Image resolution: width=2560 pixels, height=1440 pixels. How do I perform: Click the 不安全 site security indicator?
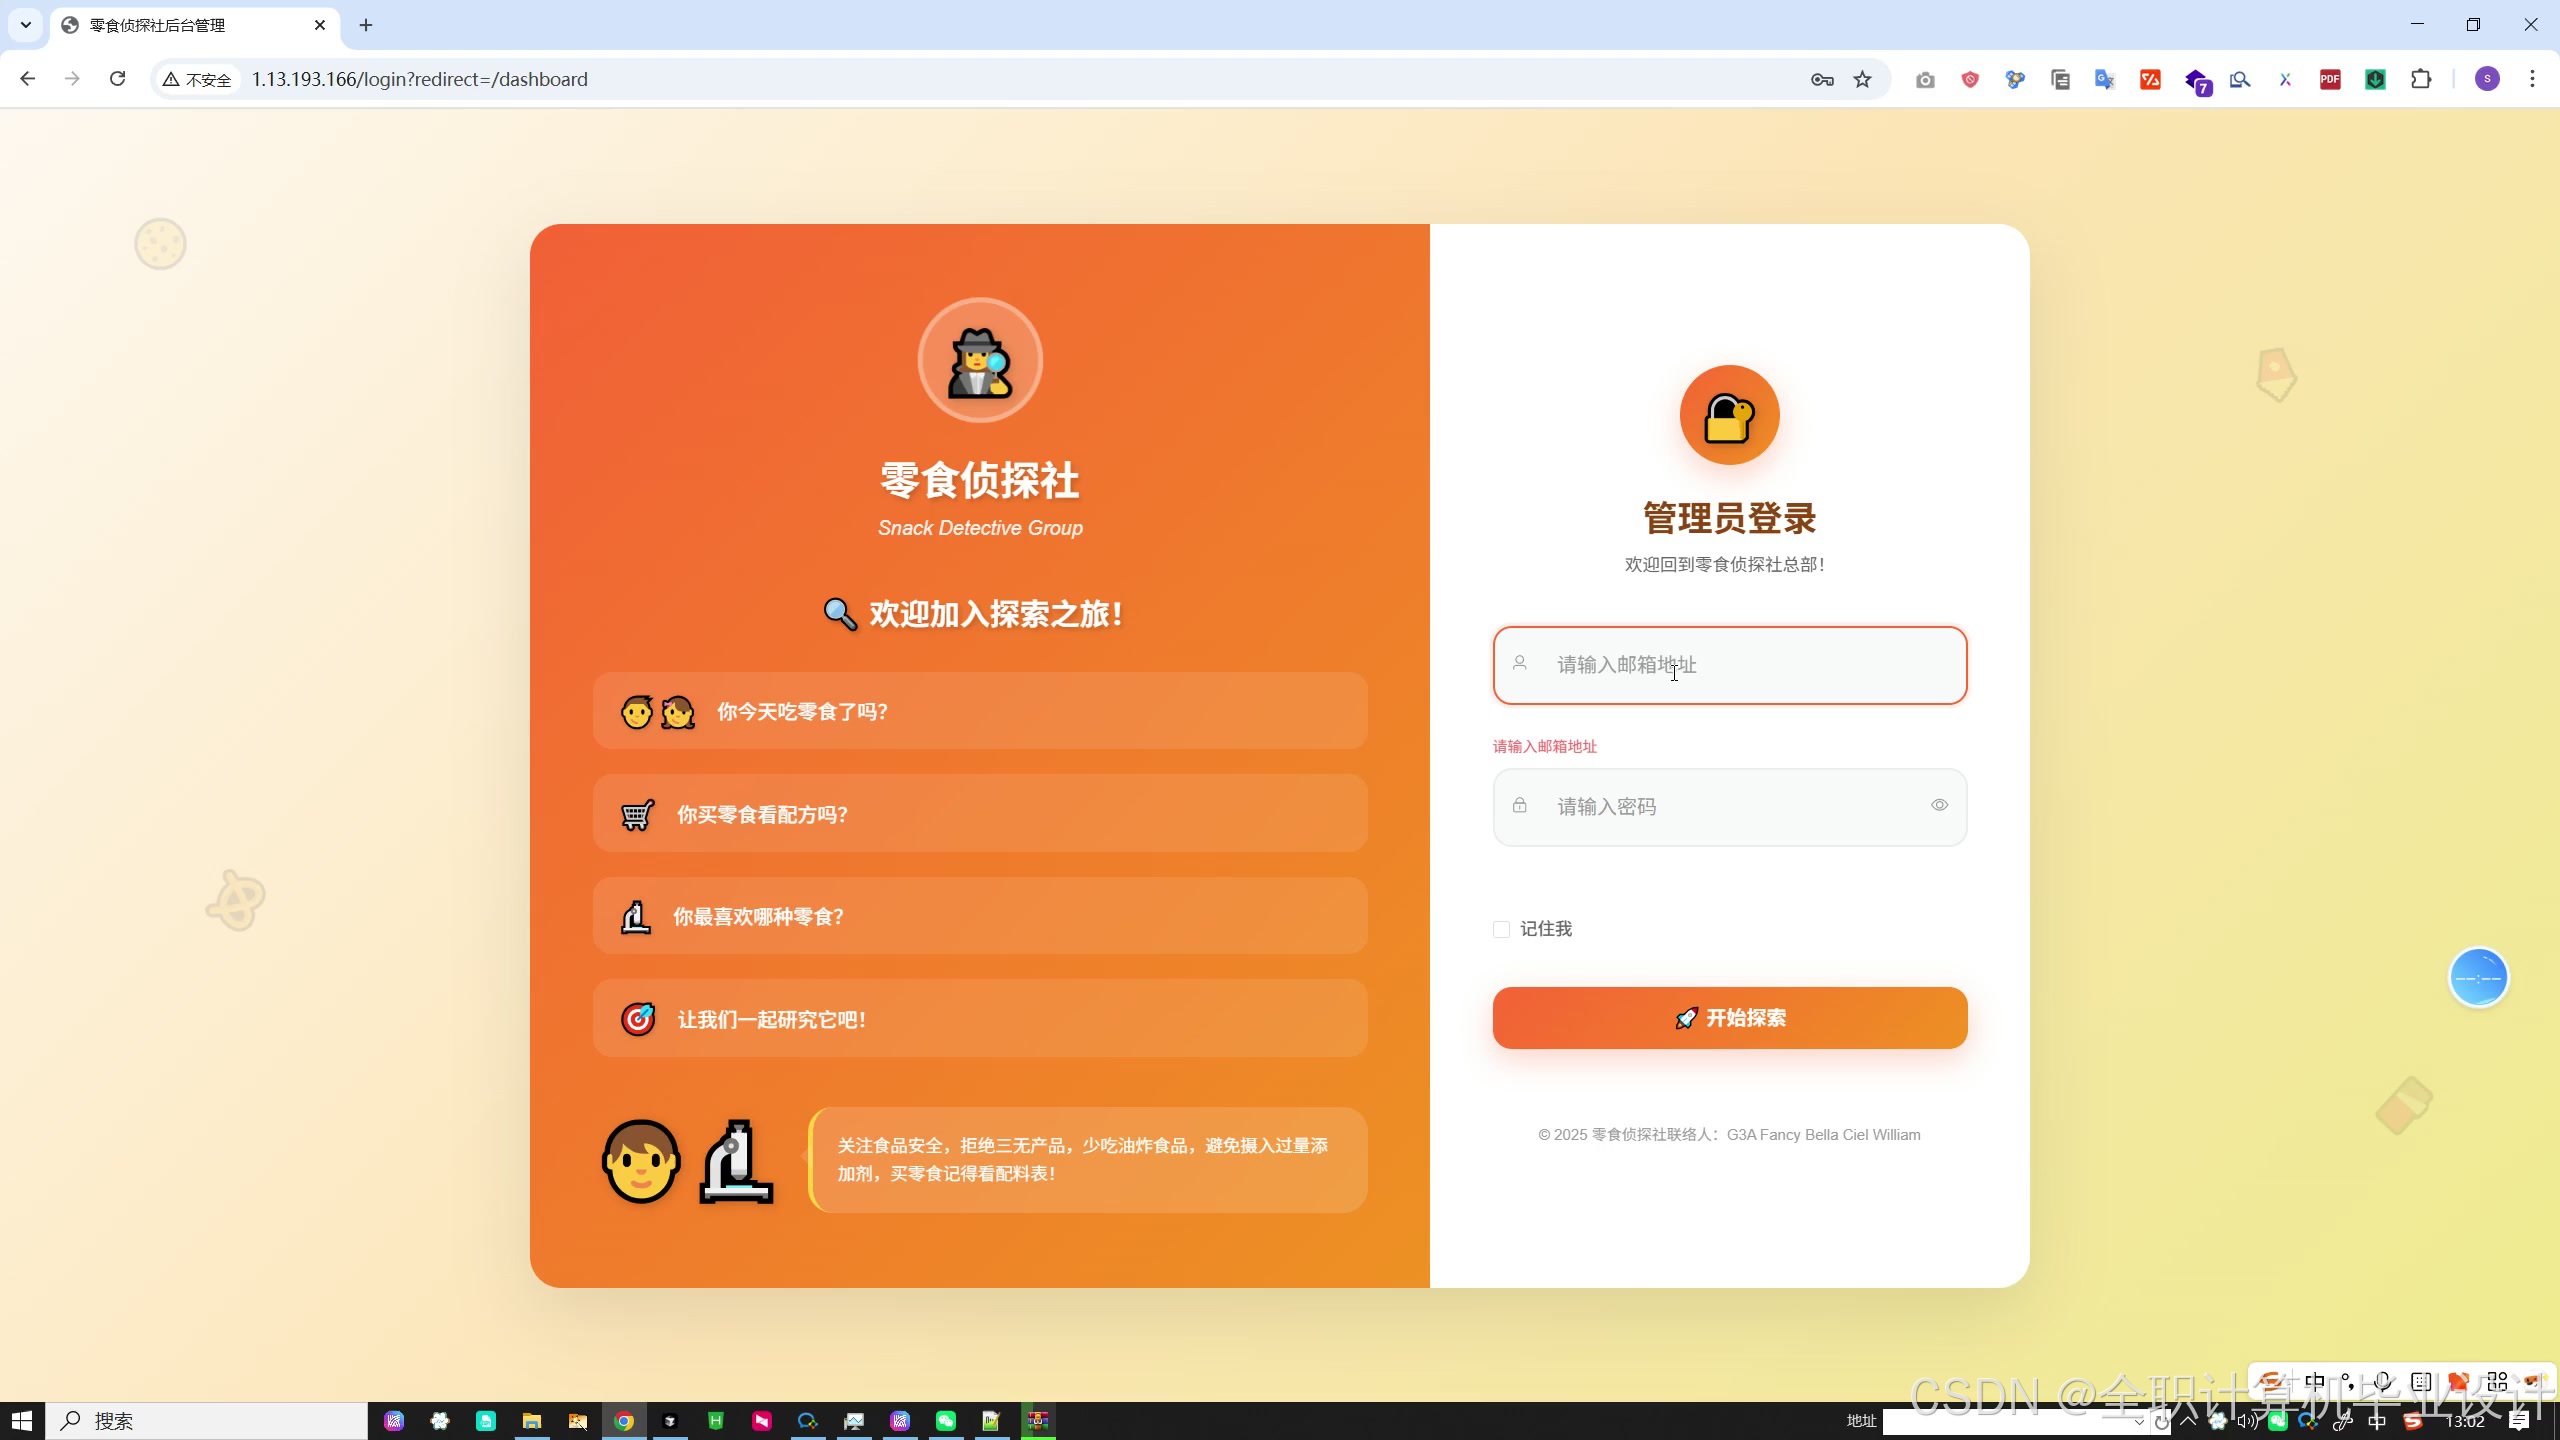point(198,79)
